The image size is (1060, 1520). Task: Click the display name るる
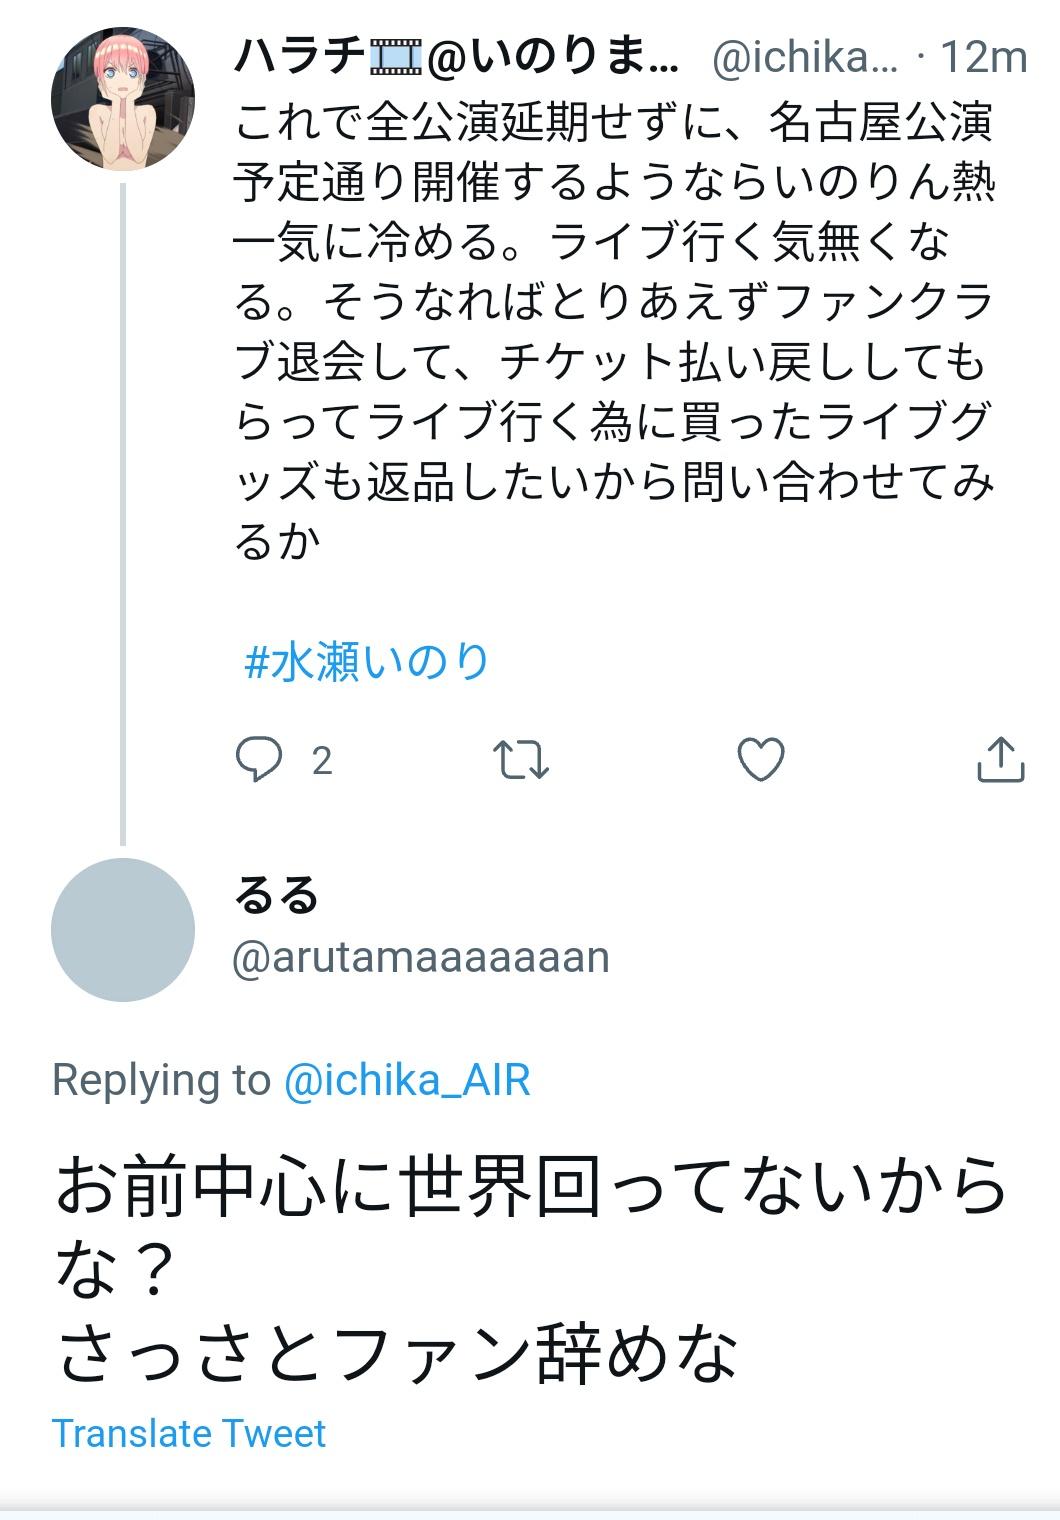276,895
